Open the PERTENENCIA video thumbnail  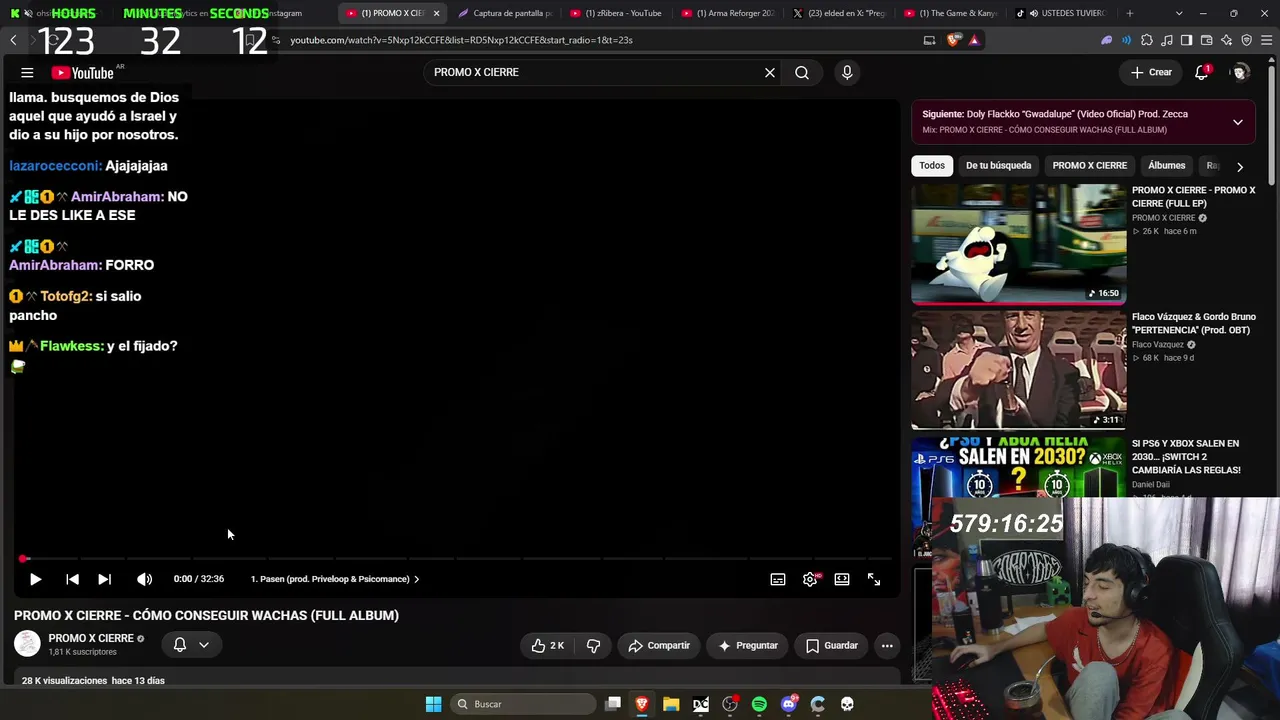pos(1018,370)
